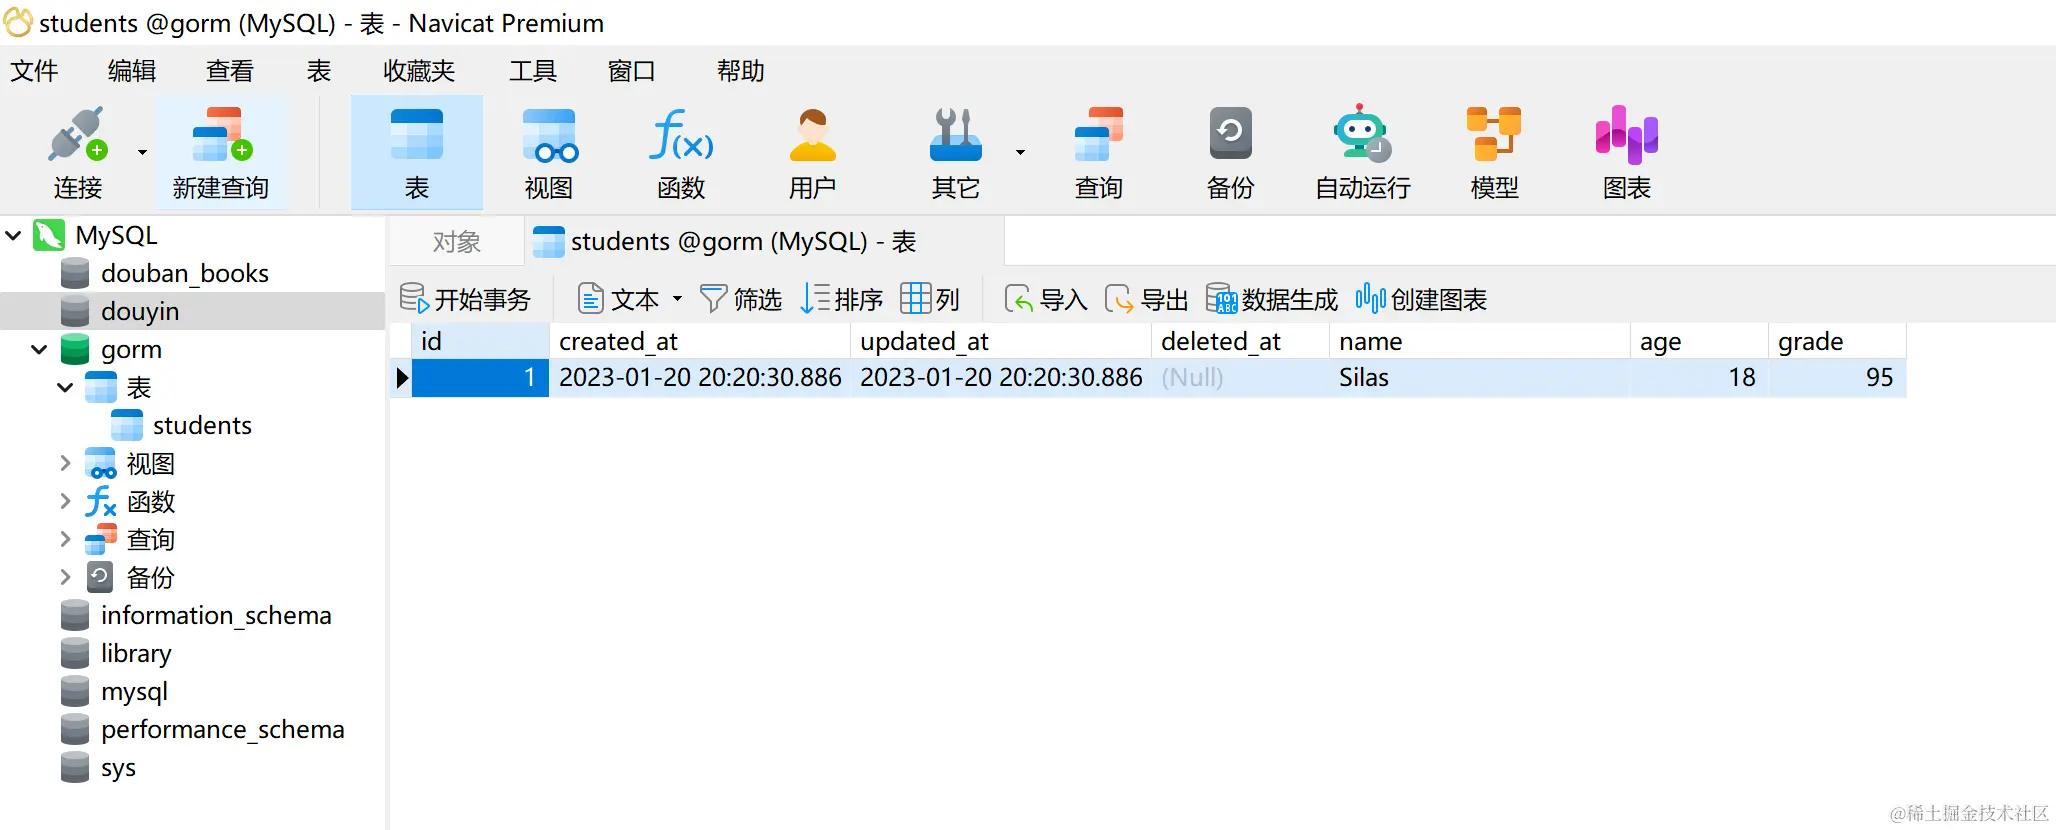
Task: Open the 查看 menu
Action: click(x=230, y=71)
